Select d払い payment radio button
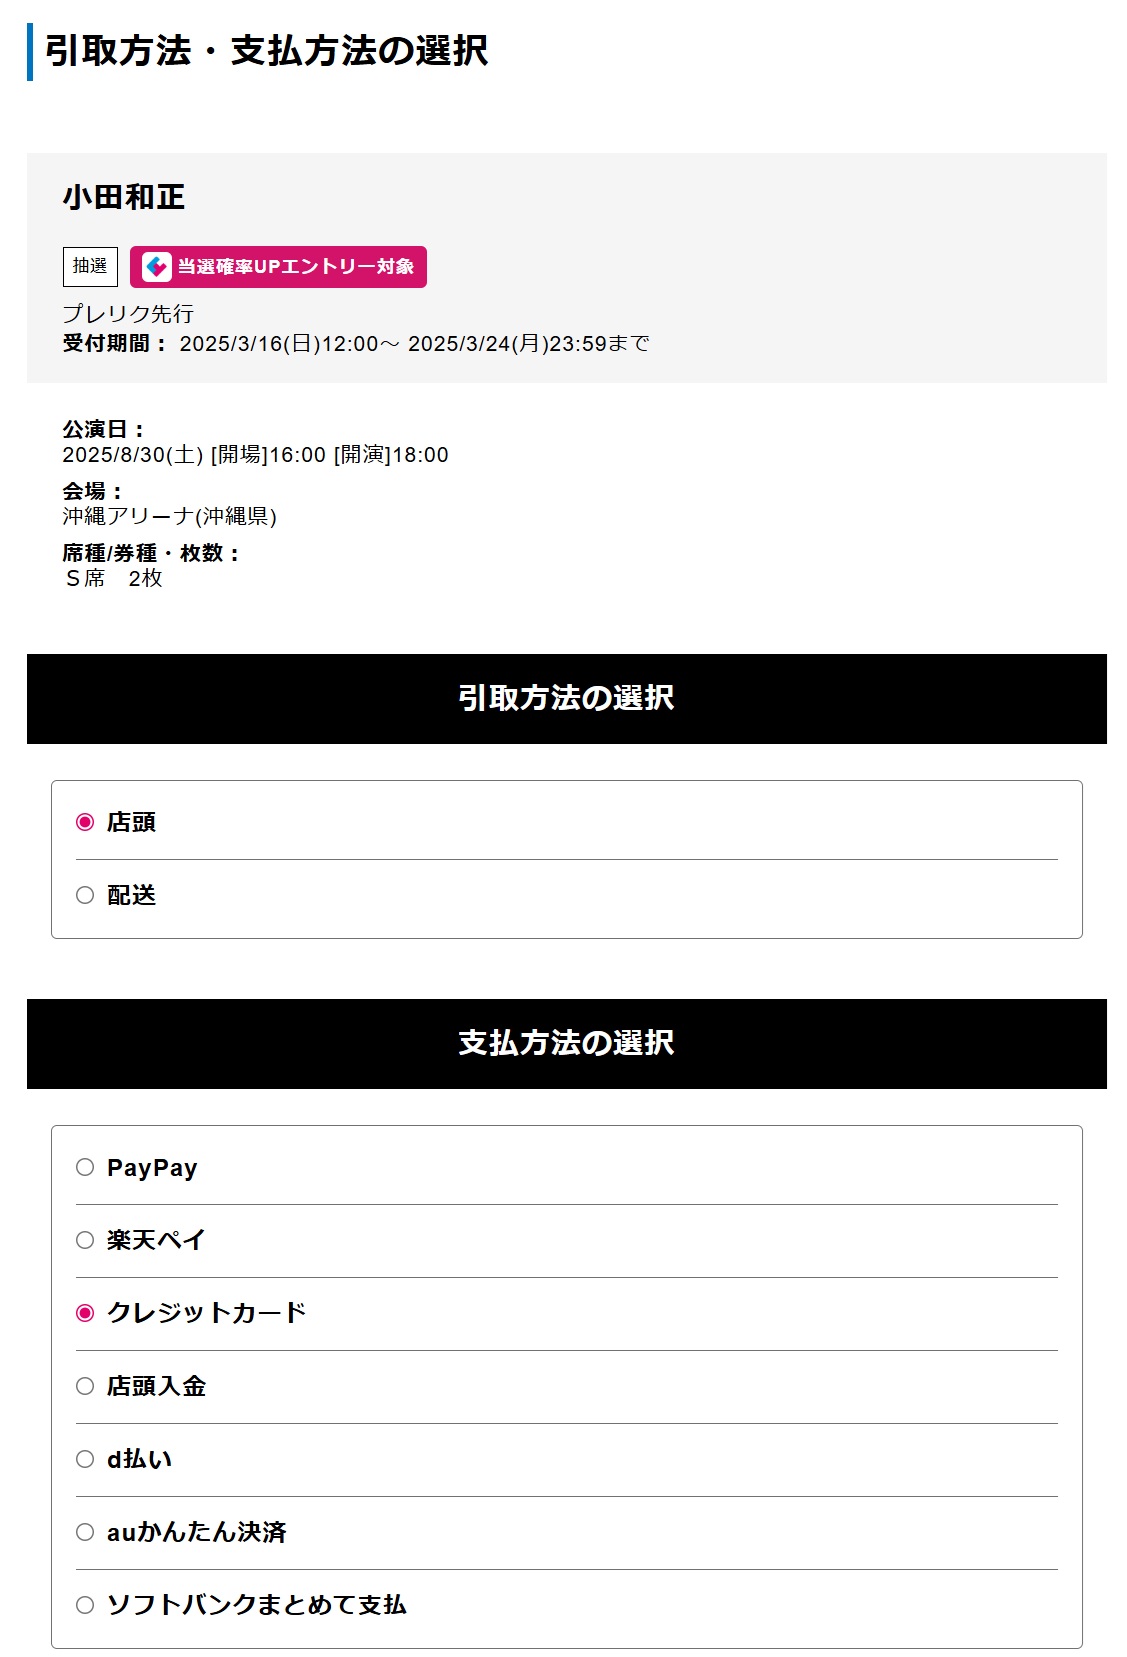Image resolution: width=1127 pixels, height=1657 pixels. 85,1459
